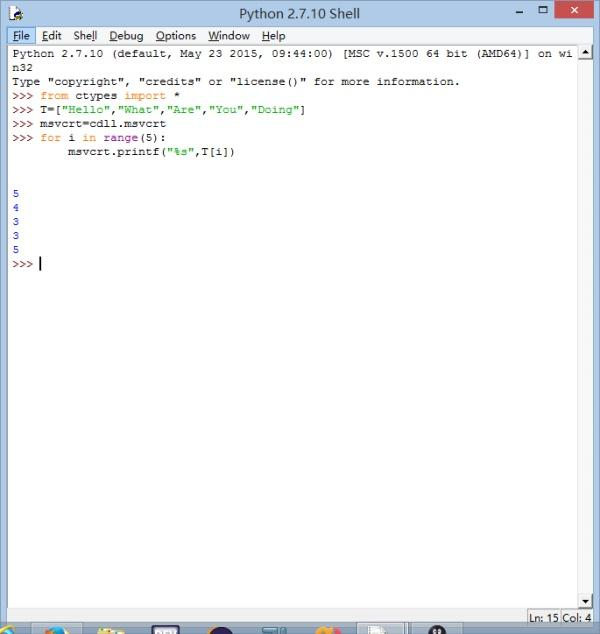Click the "import" keyword
Image resolution: width=600 pixels, height=634 pixels.
(145, 96)
